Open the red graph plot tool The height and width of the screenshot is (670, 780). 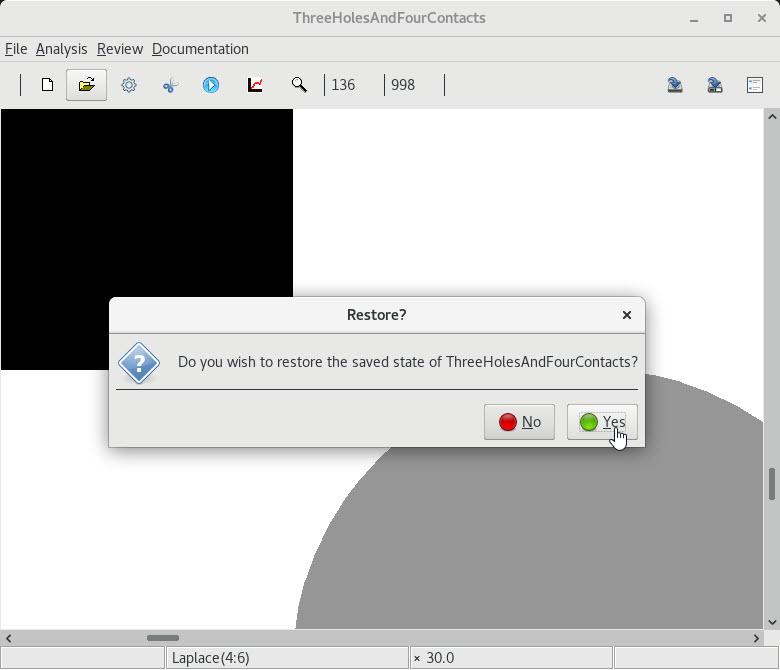[x=255, y=85]
